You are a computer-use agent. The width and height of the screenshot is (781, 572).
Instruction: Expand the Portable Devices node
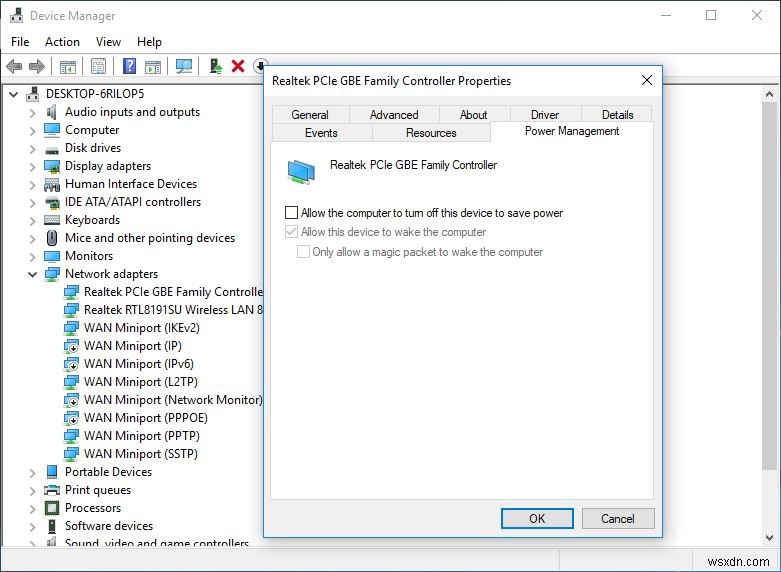point(32,473)
